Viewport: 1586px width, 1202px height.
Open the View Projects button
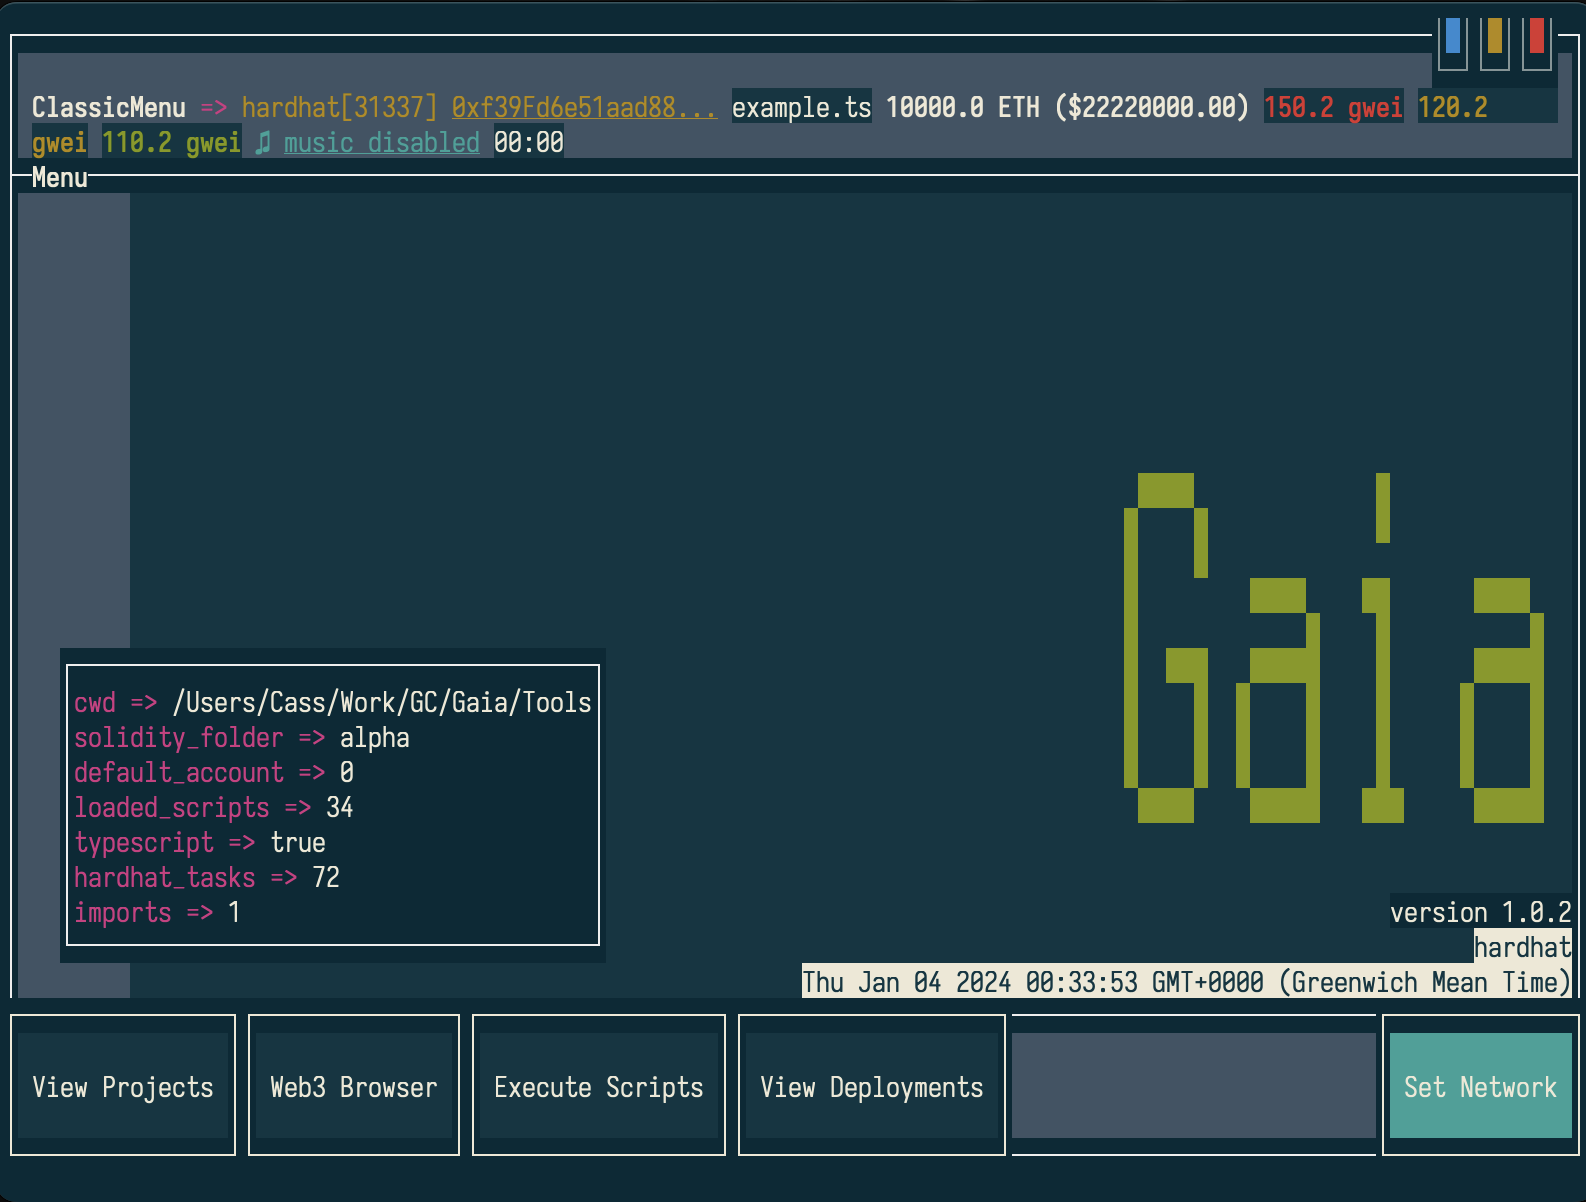pyautogui.click(x=123, y=1086)
